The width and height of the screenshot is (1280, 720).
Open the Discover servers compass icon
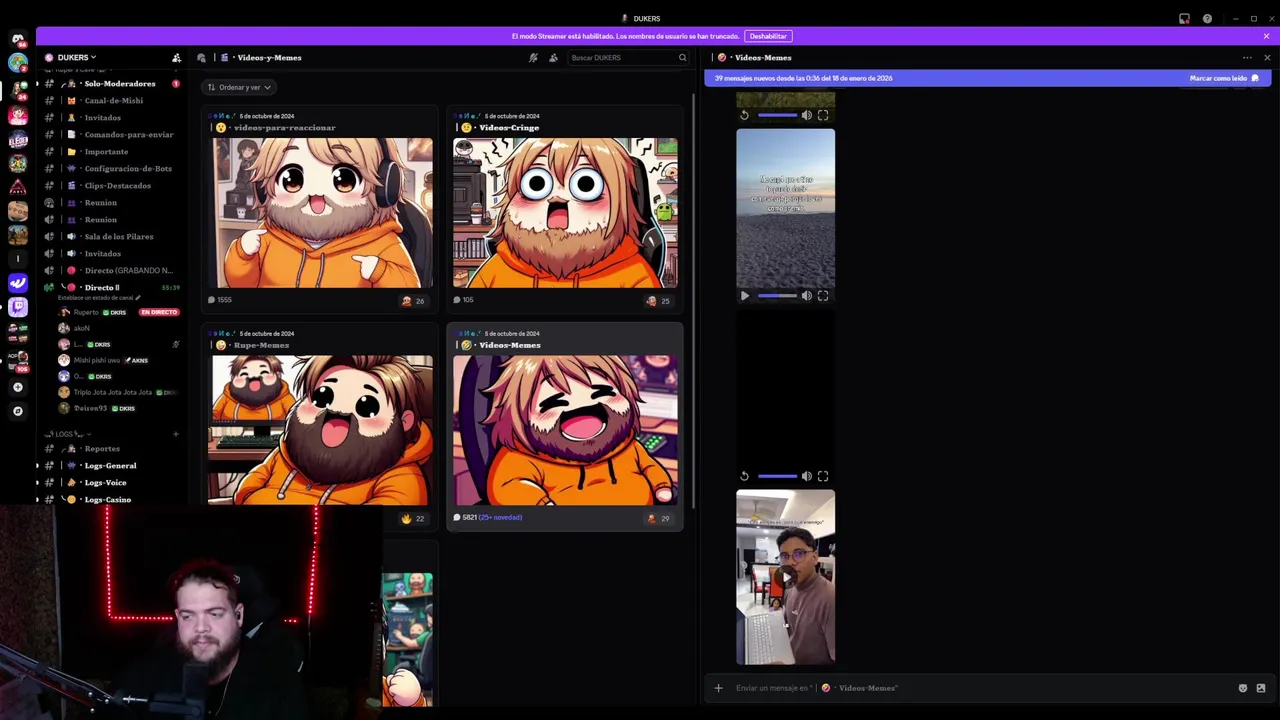point(17,411)
